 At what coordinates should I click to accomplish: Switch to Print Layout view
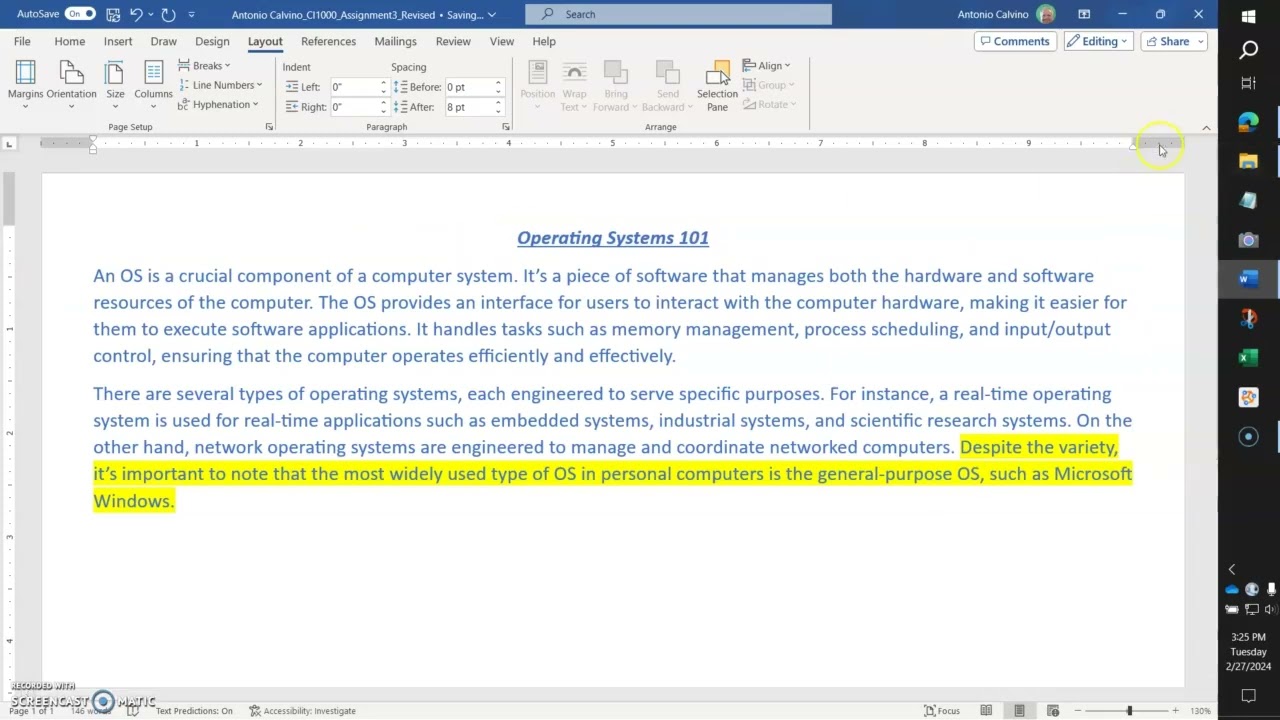pyautogui.click(x=1019, y=711)
